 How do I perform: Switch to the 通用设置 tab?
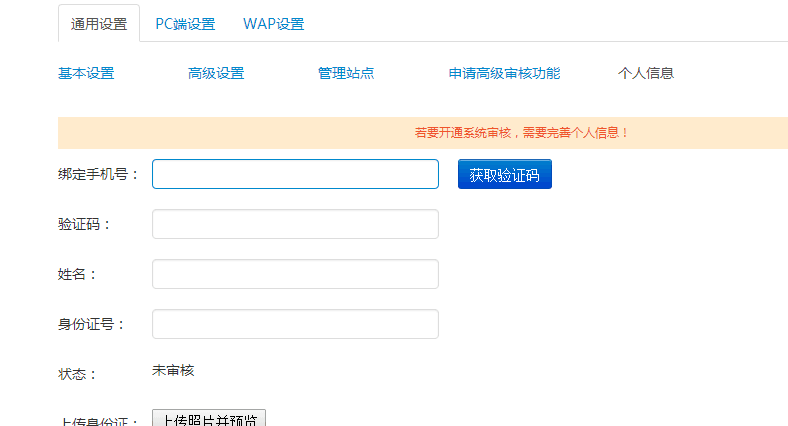[99, 24]
